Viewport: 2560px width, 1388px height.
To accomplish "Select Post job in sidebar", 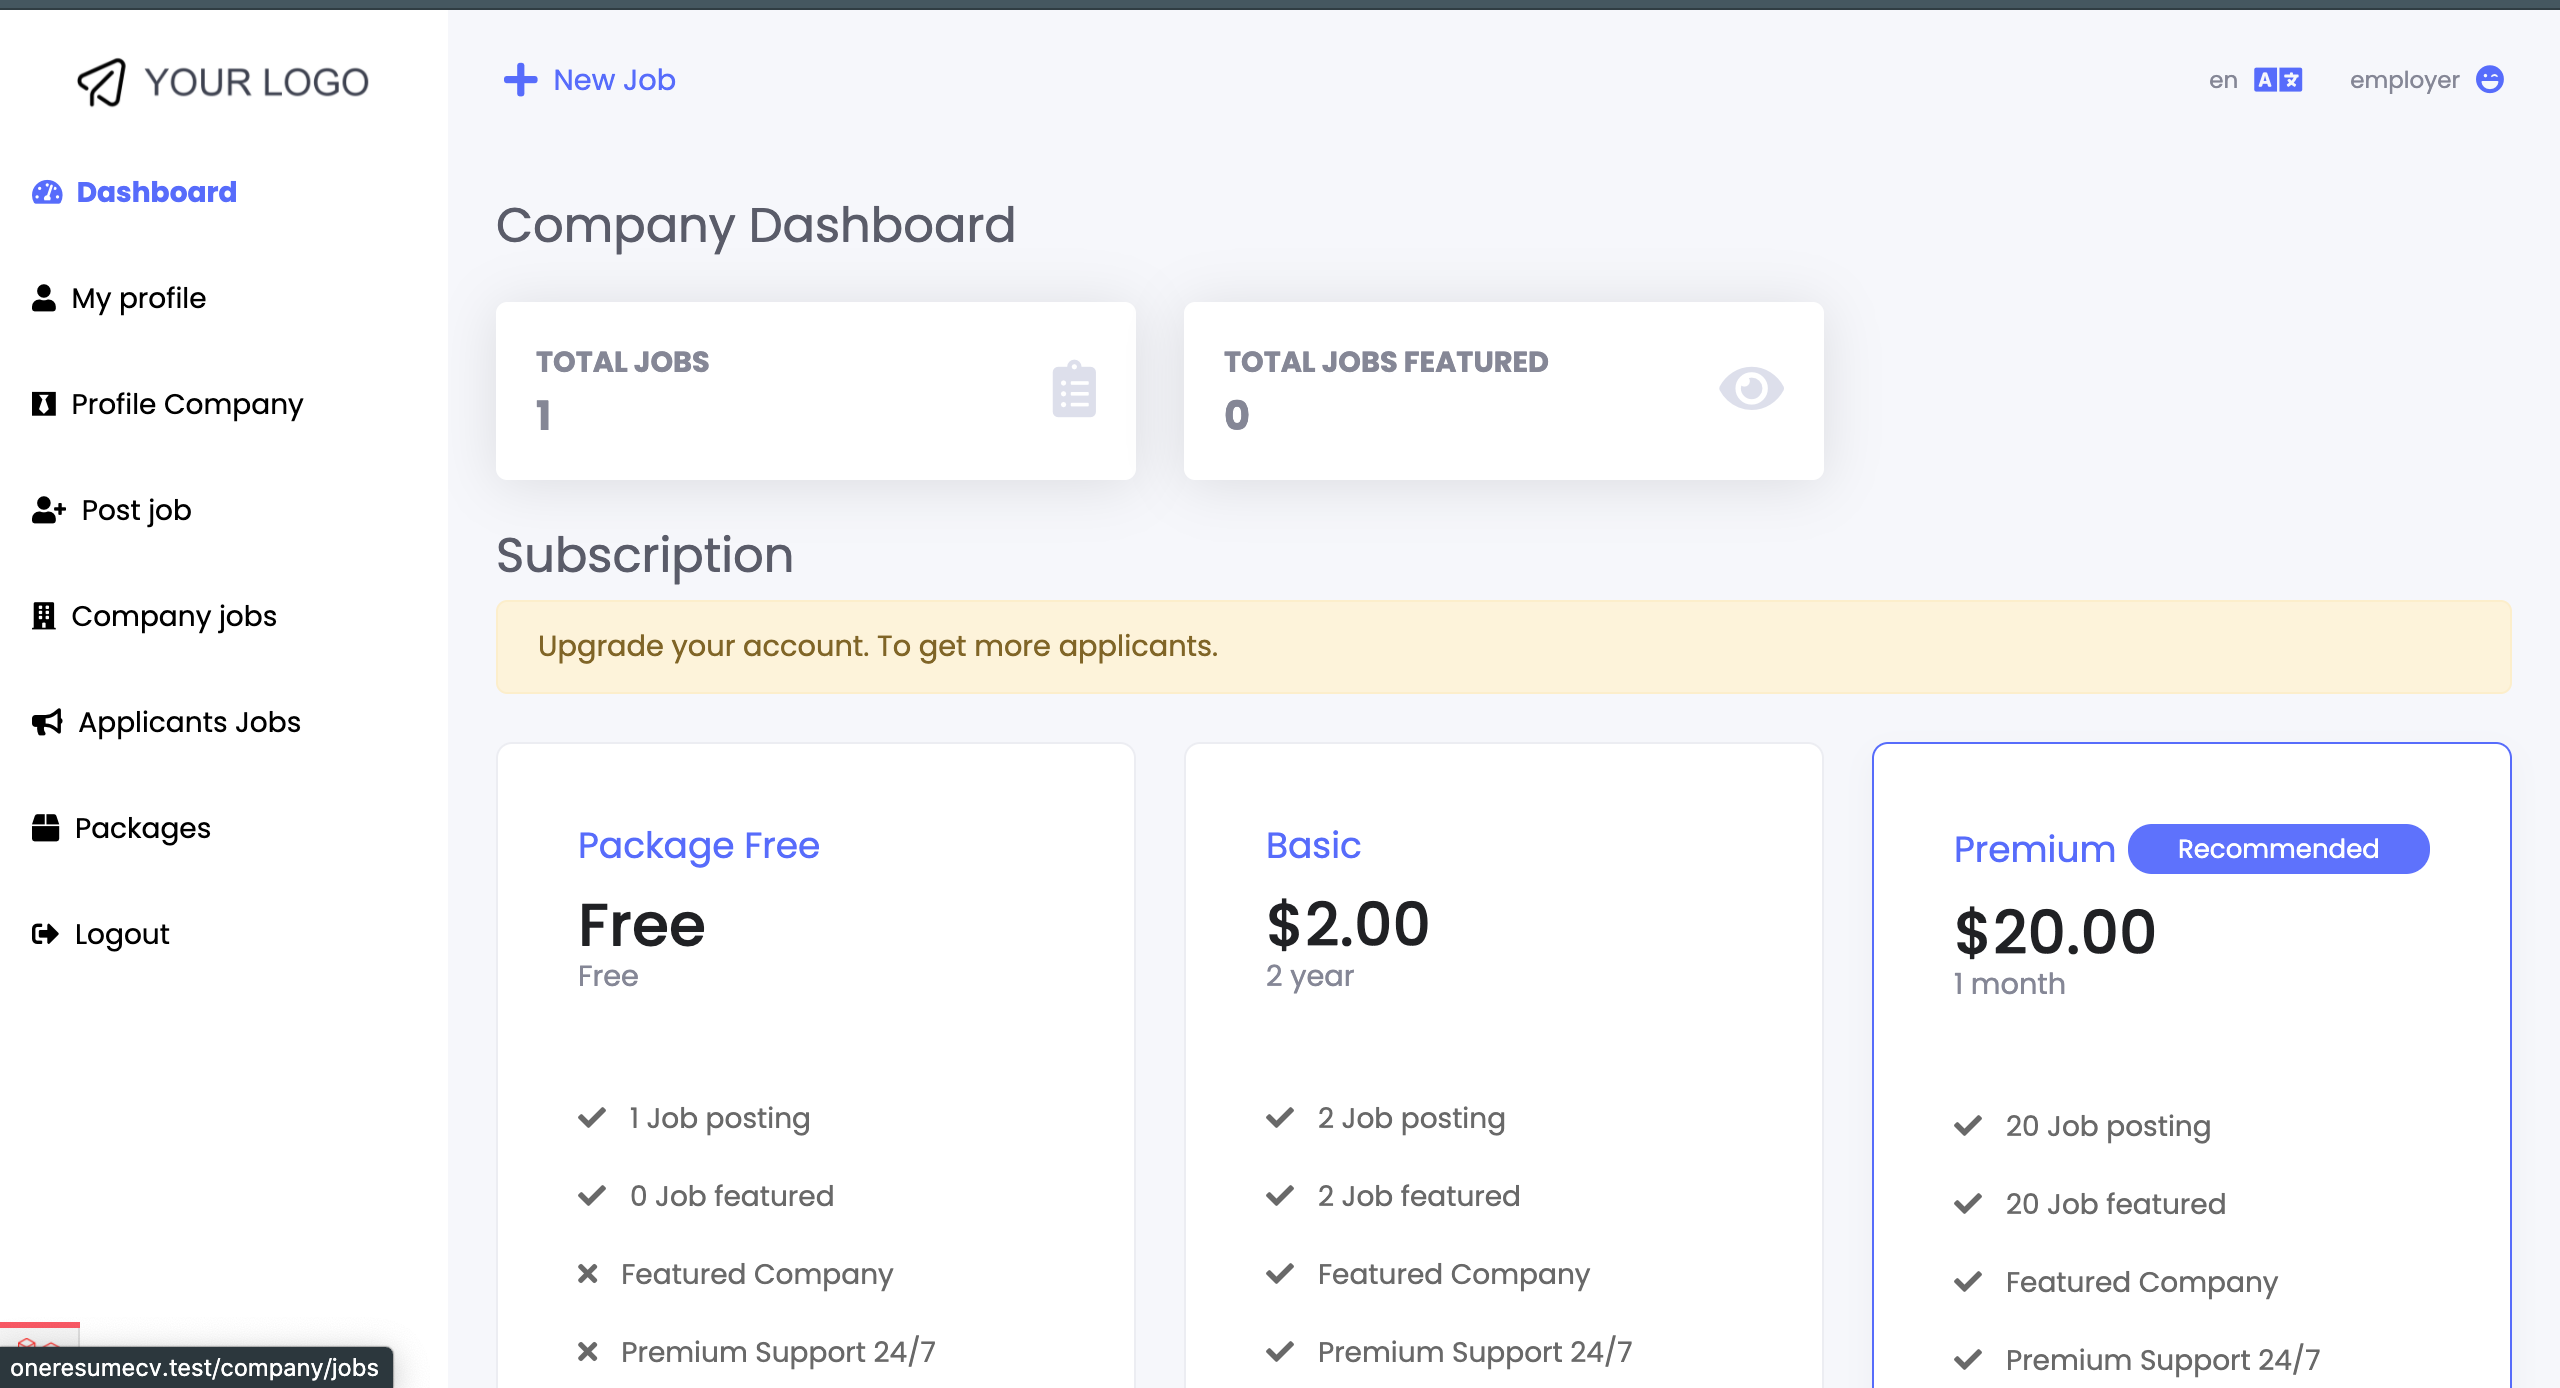I will point(136,510).
